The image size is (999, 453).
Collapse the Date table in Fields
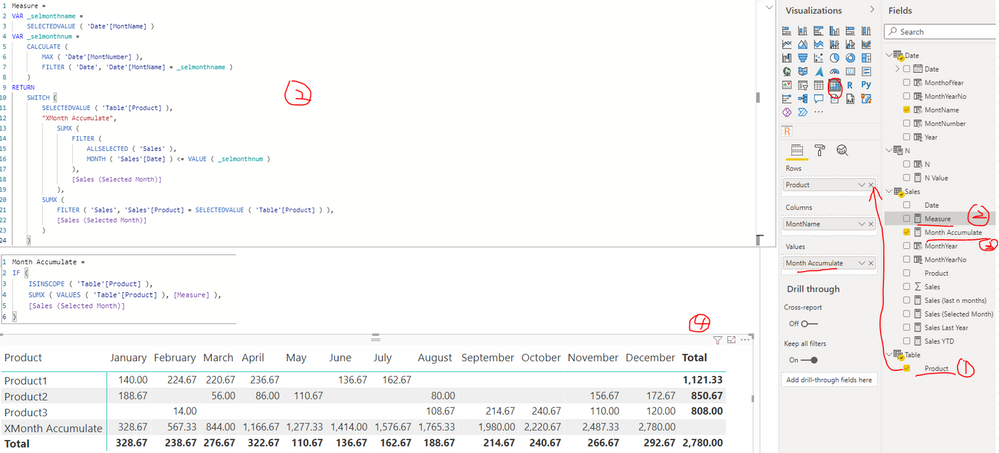click(x=888, y=55)
